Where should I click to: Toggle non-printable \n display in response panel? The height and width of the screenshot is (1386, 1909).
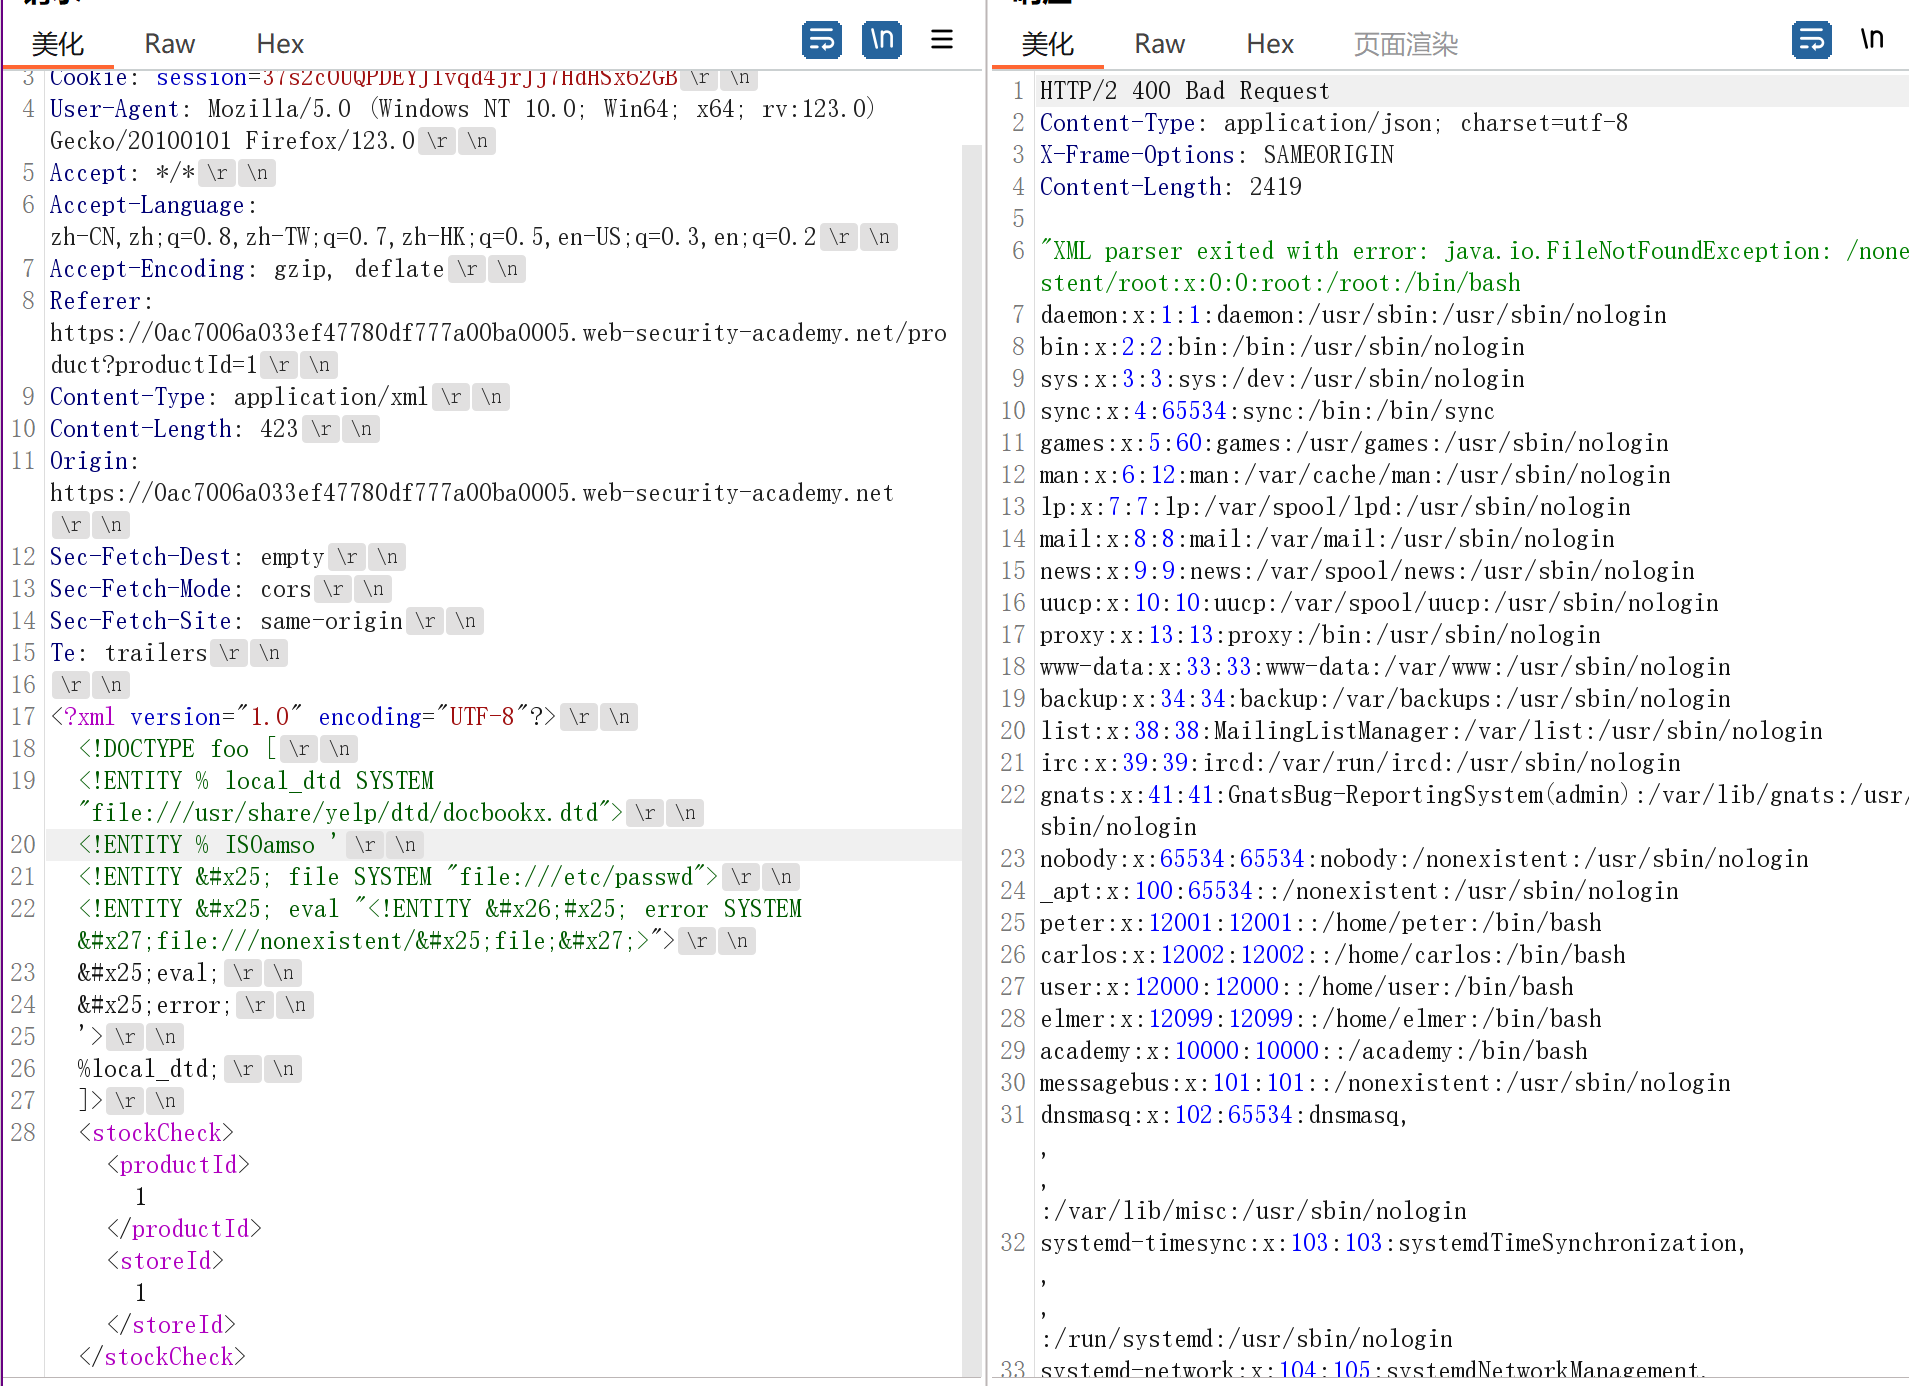pyautogui.click(x=1871, y=40)
